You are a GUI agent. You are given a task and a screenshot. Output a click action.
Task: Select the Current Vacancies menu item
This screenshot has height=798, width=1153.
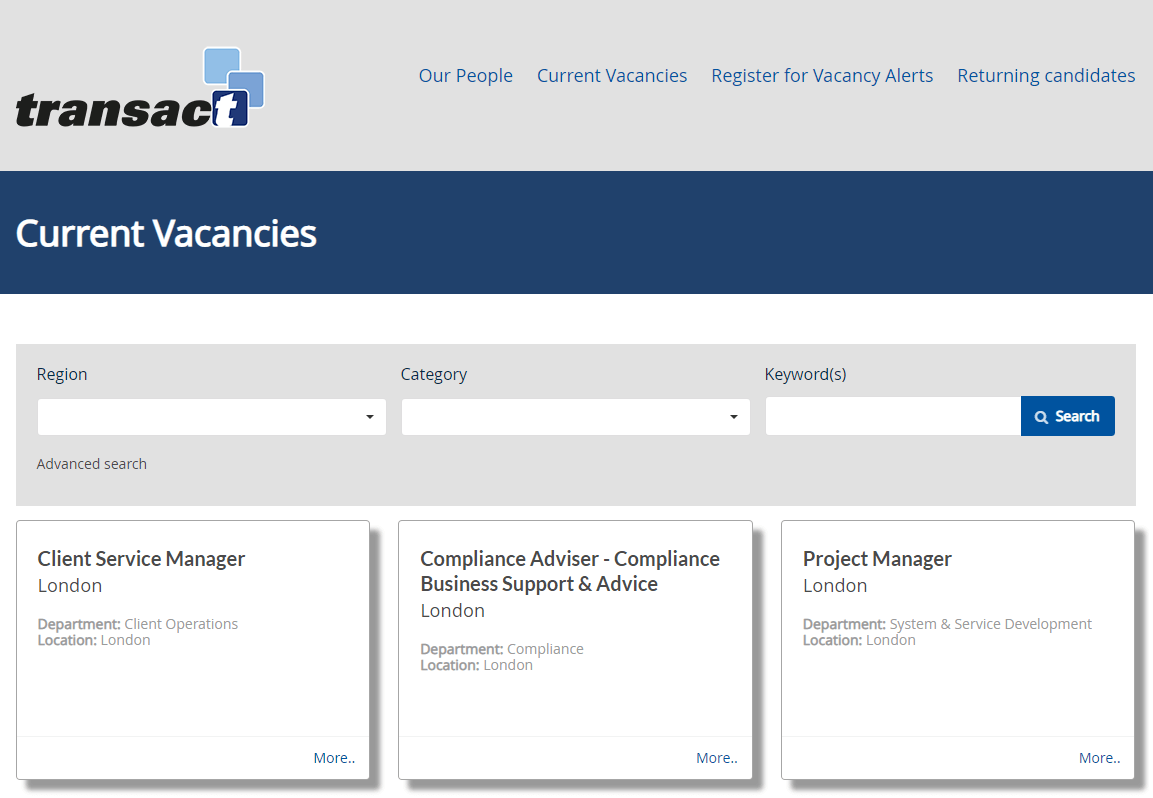tap(611, 75)
